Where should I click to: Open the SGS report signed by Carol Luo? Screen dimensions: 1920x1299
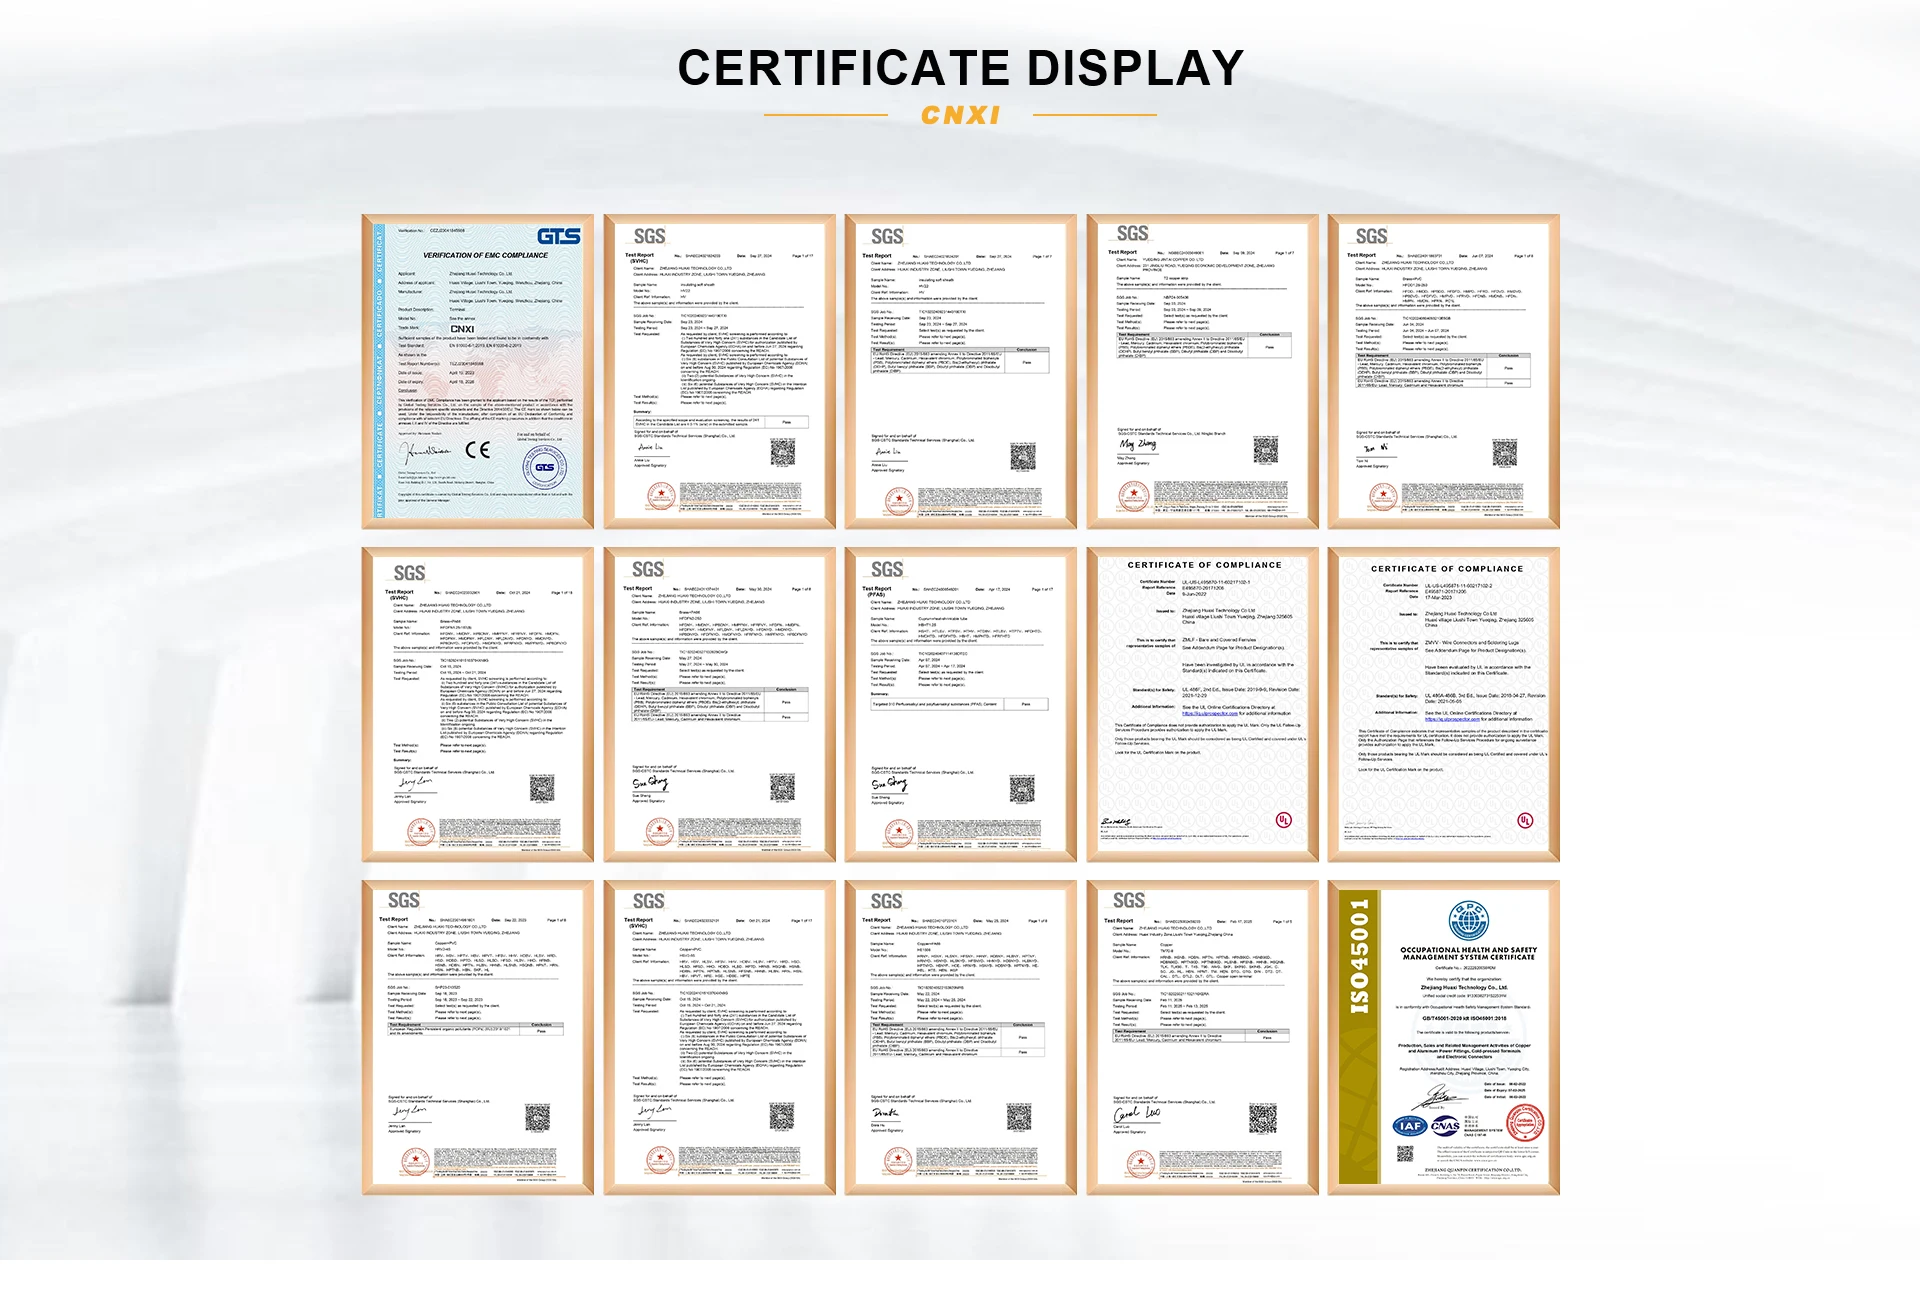[x=1202, y=1037]
